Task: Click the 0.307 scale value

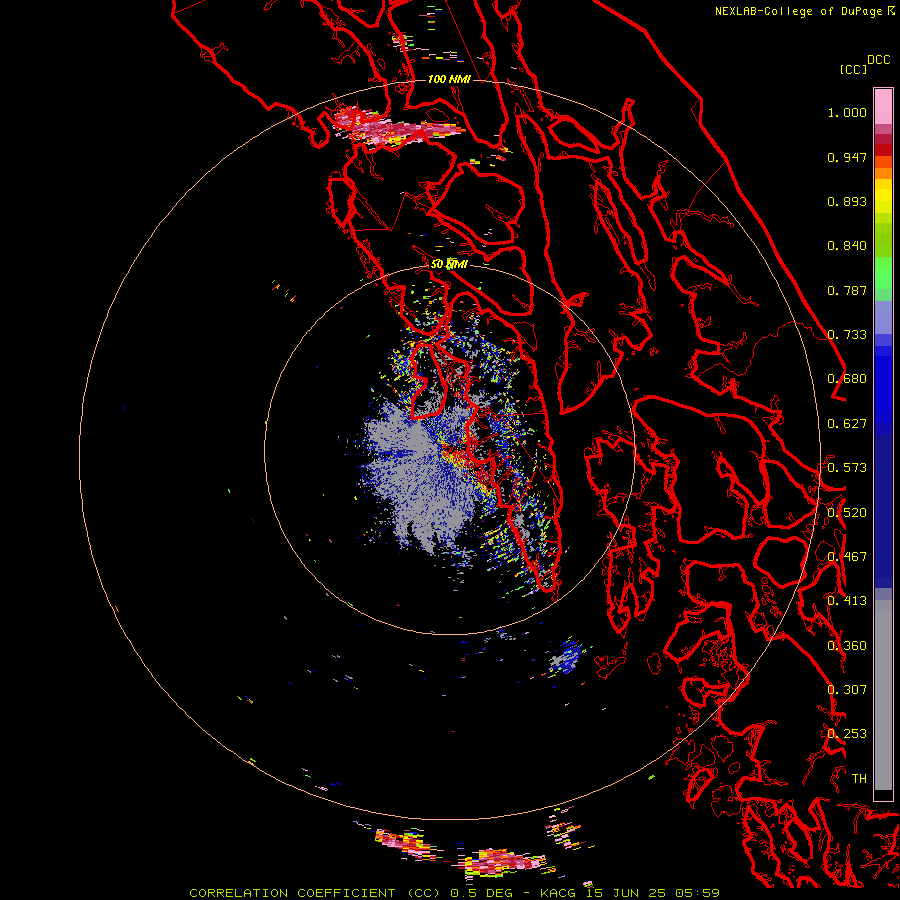Action: [x=847, y=690]
